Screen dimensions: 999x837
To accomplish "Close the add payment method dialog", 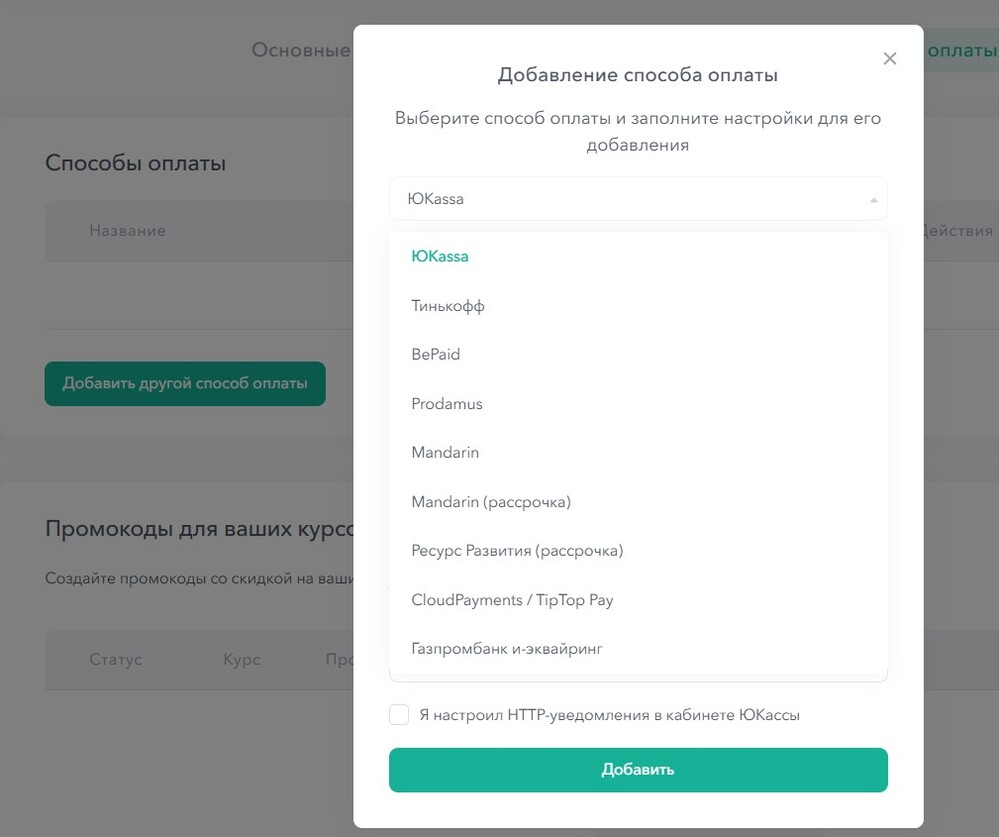I will 889,59.
